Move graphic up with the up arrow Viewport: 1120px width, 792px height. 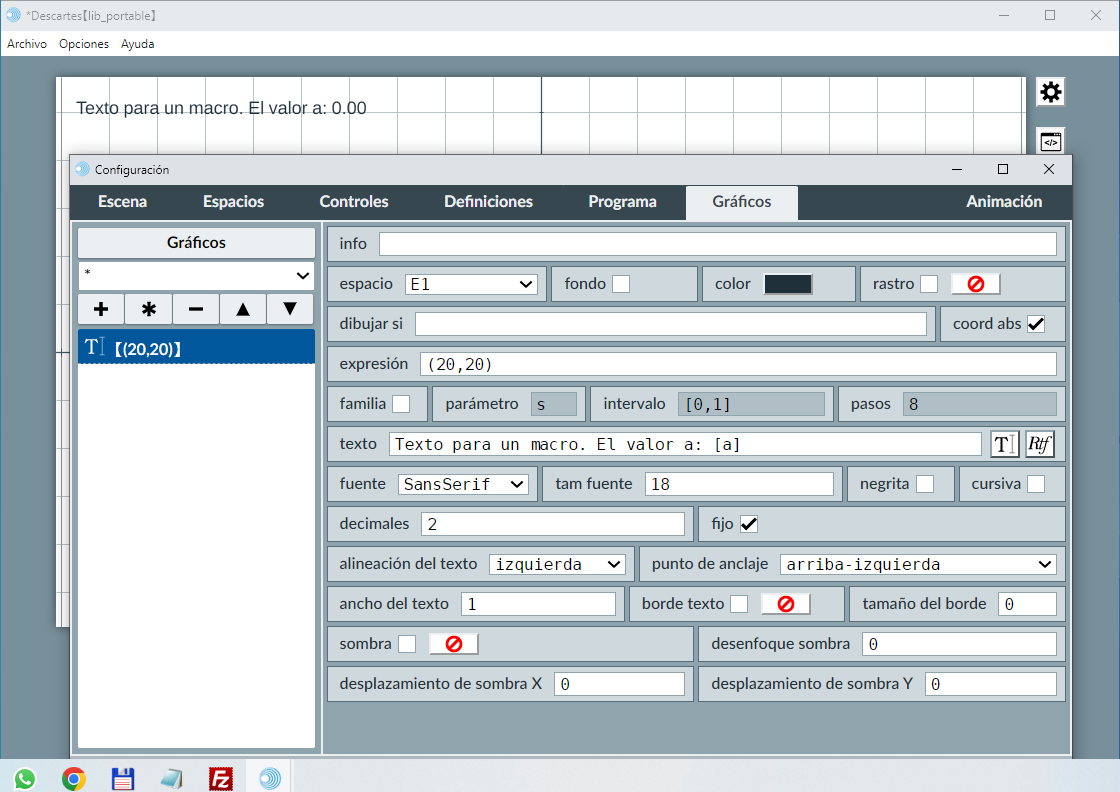[243, 309]
